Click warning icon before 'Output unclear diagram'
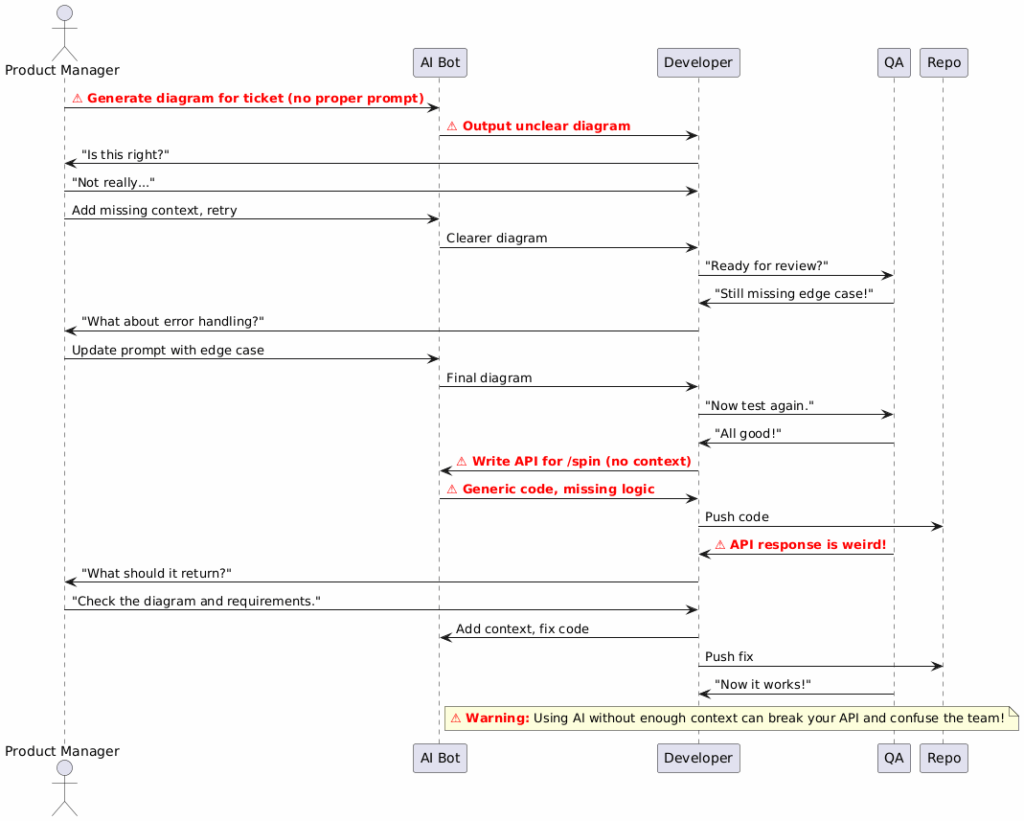1024x821 pixels. tap(452, 126)
